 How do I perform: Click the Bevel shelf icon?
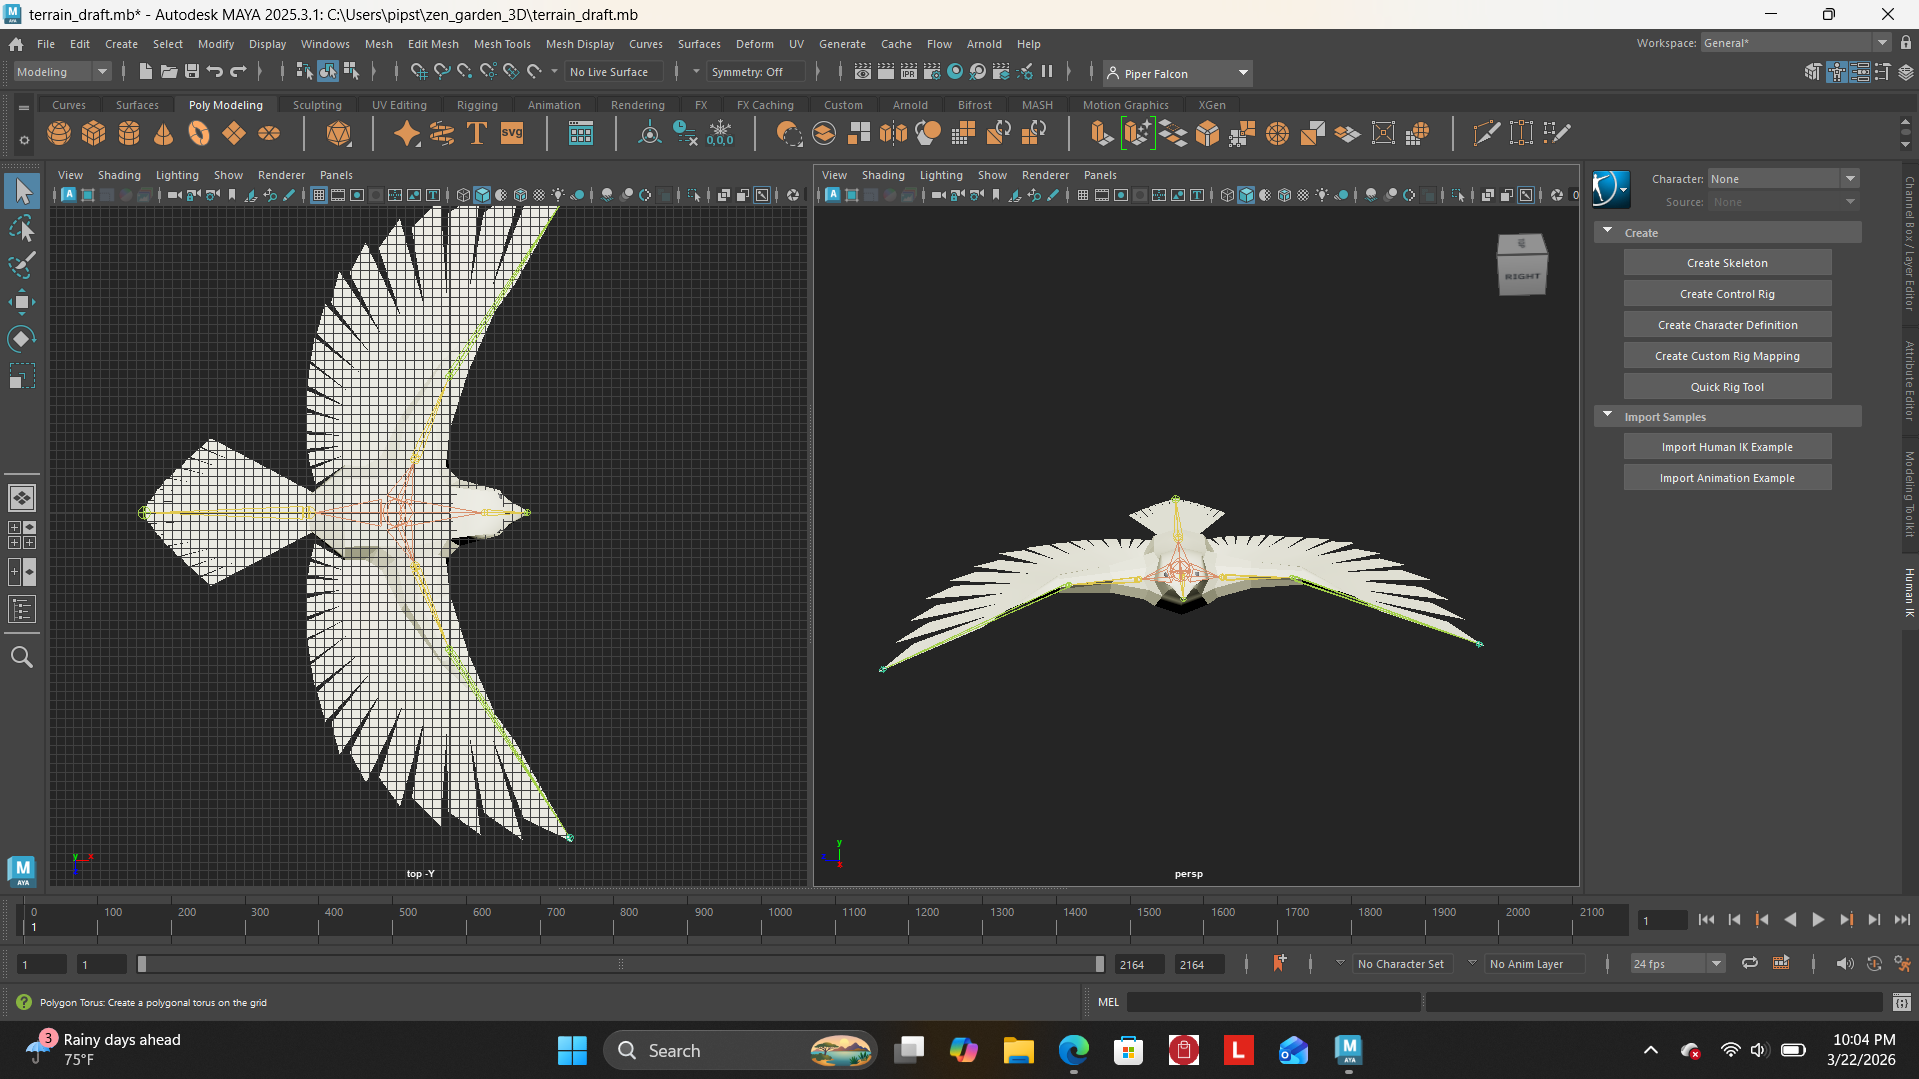[x=1208, y=133]
